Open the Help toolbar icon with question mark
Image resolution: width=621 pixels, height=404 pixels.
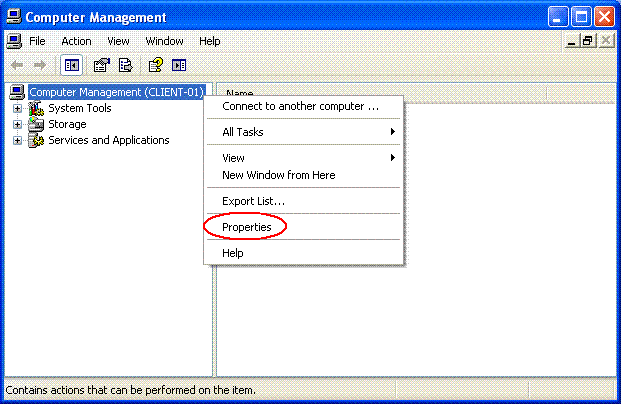click(x=156, y=65)
